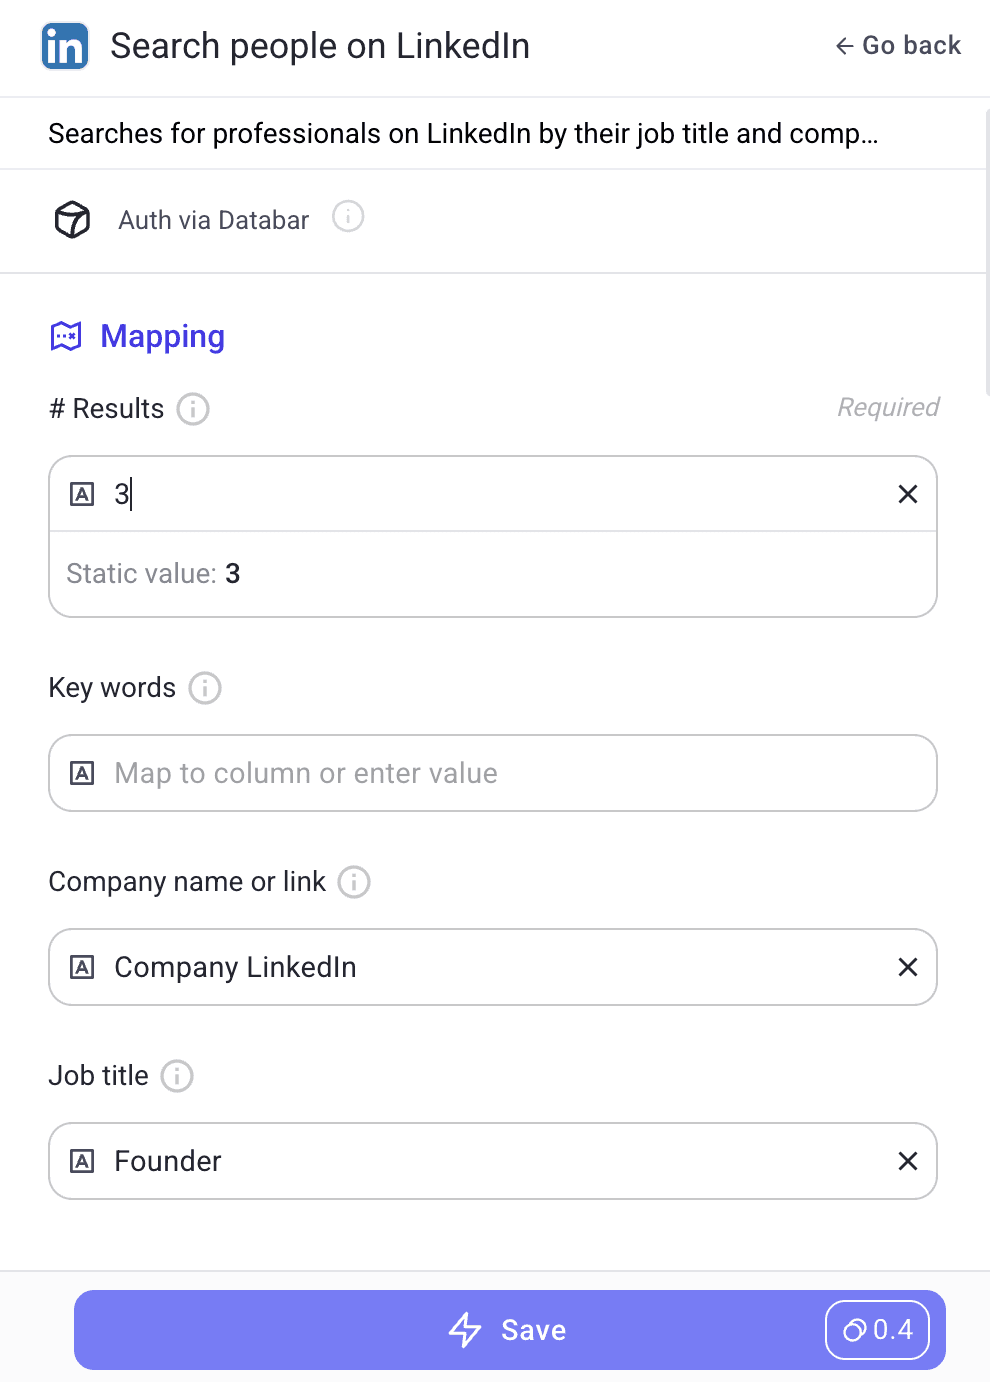Clear the # Results value with the X
This screenshot has width=990, height=1382.
click(x=908, y=494)
